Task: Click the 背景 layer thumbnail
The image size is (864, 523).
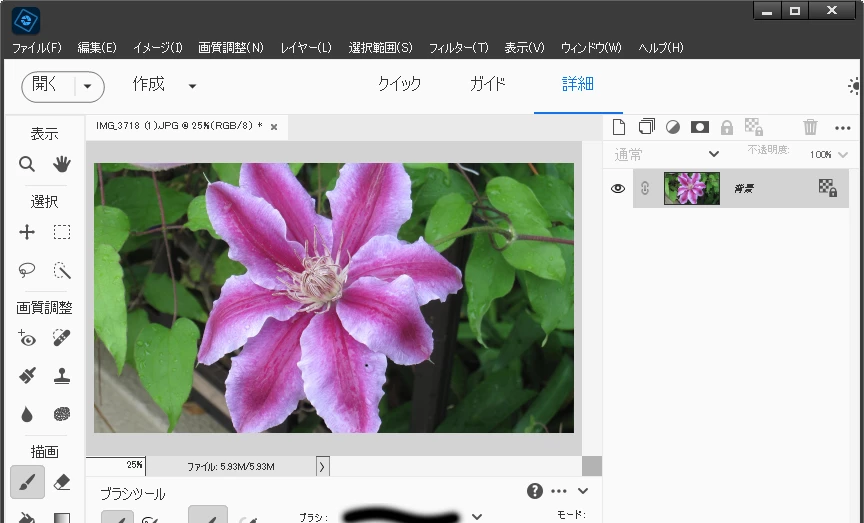Action: (x=692, y=188)
